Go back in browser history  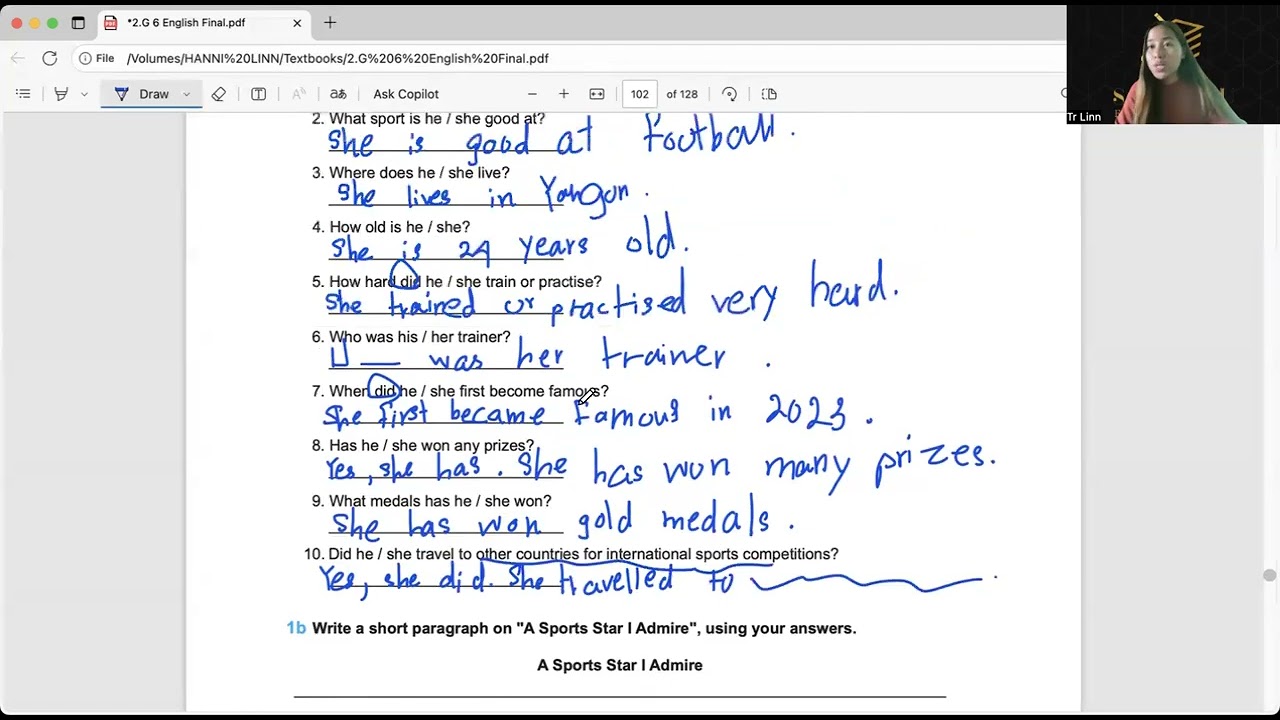coord(18,58)
